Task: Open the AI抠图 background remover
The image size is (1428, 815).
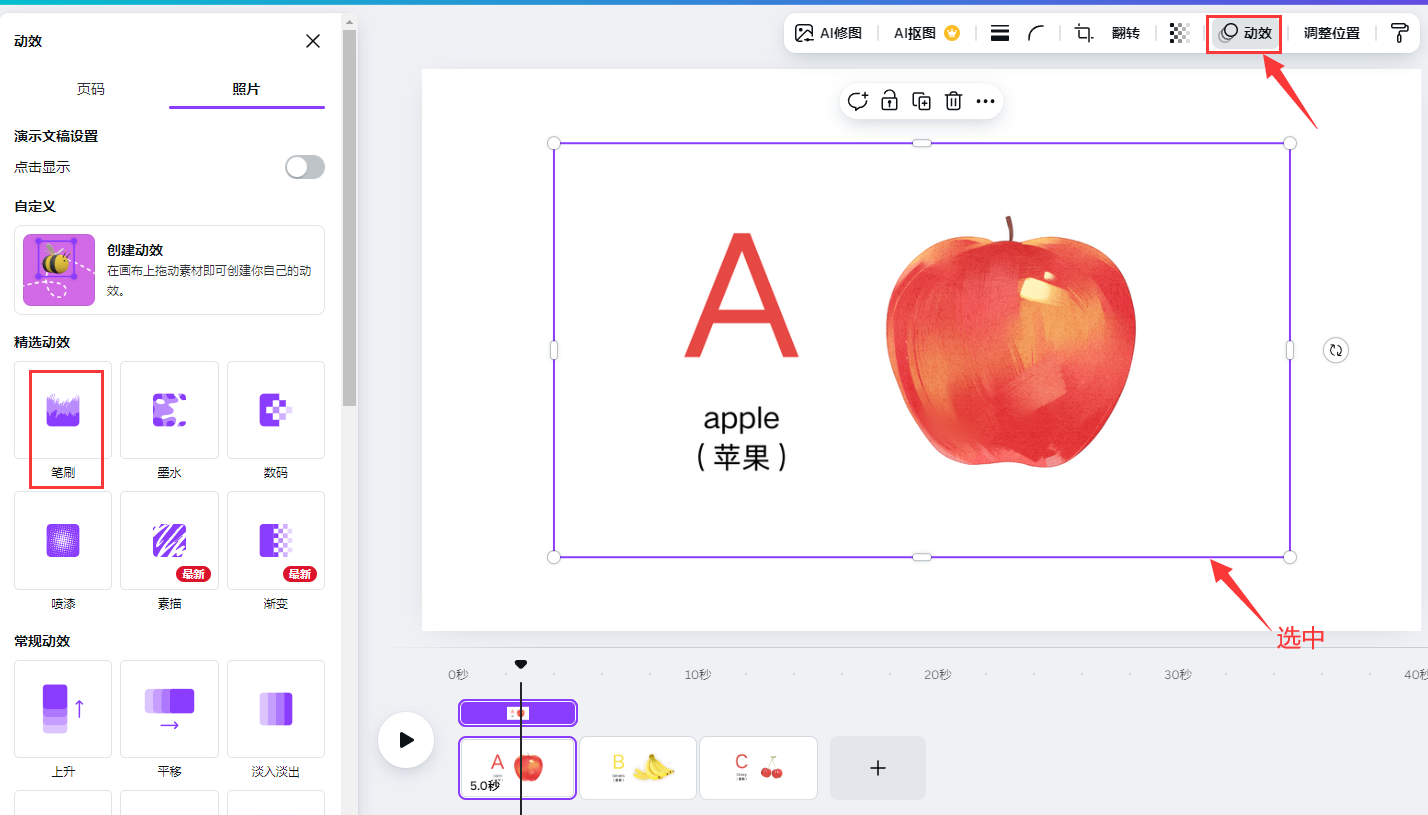Action: (x=927, y=33)
